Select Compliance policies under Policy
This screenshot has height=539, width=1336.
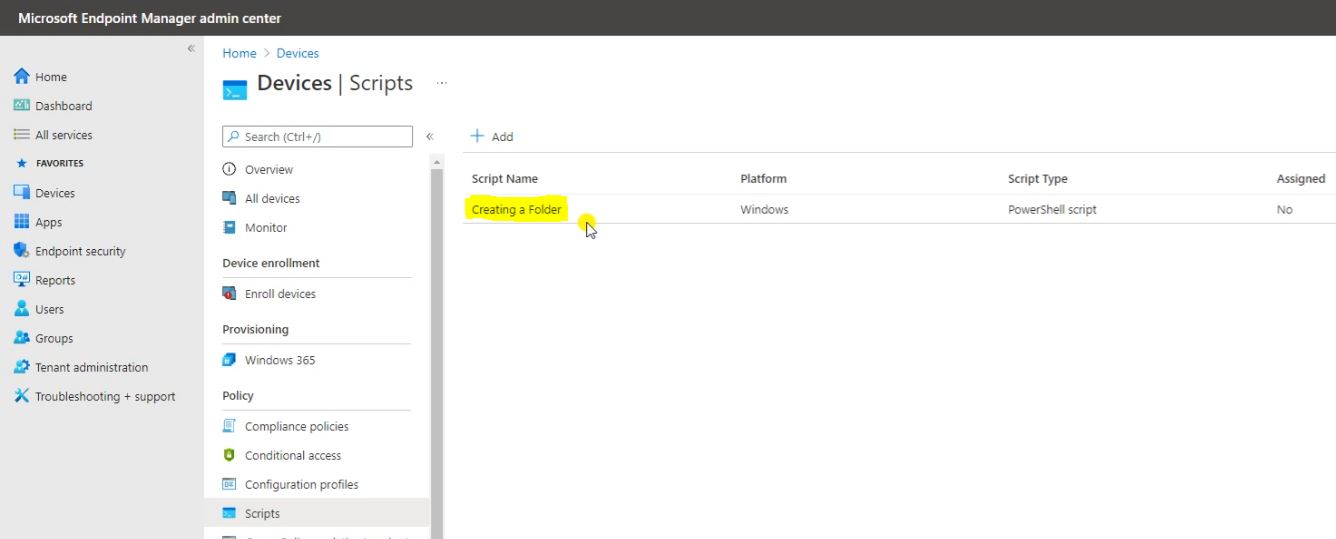tap(297, 426)
